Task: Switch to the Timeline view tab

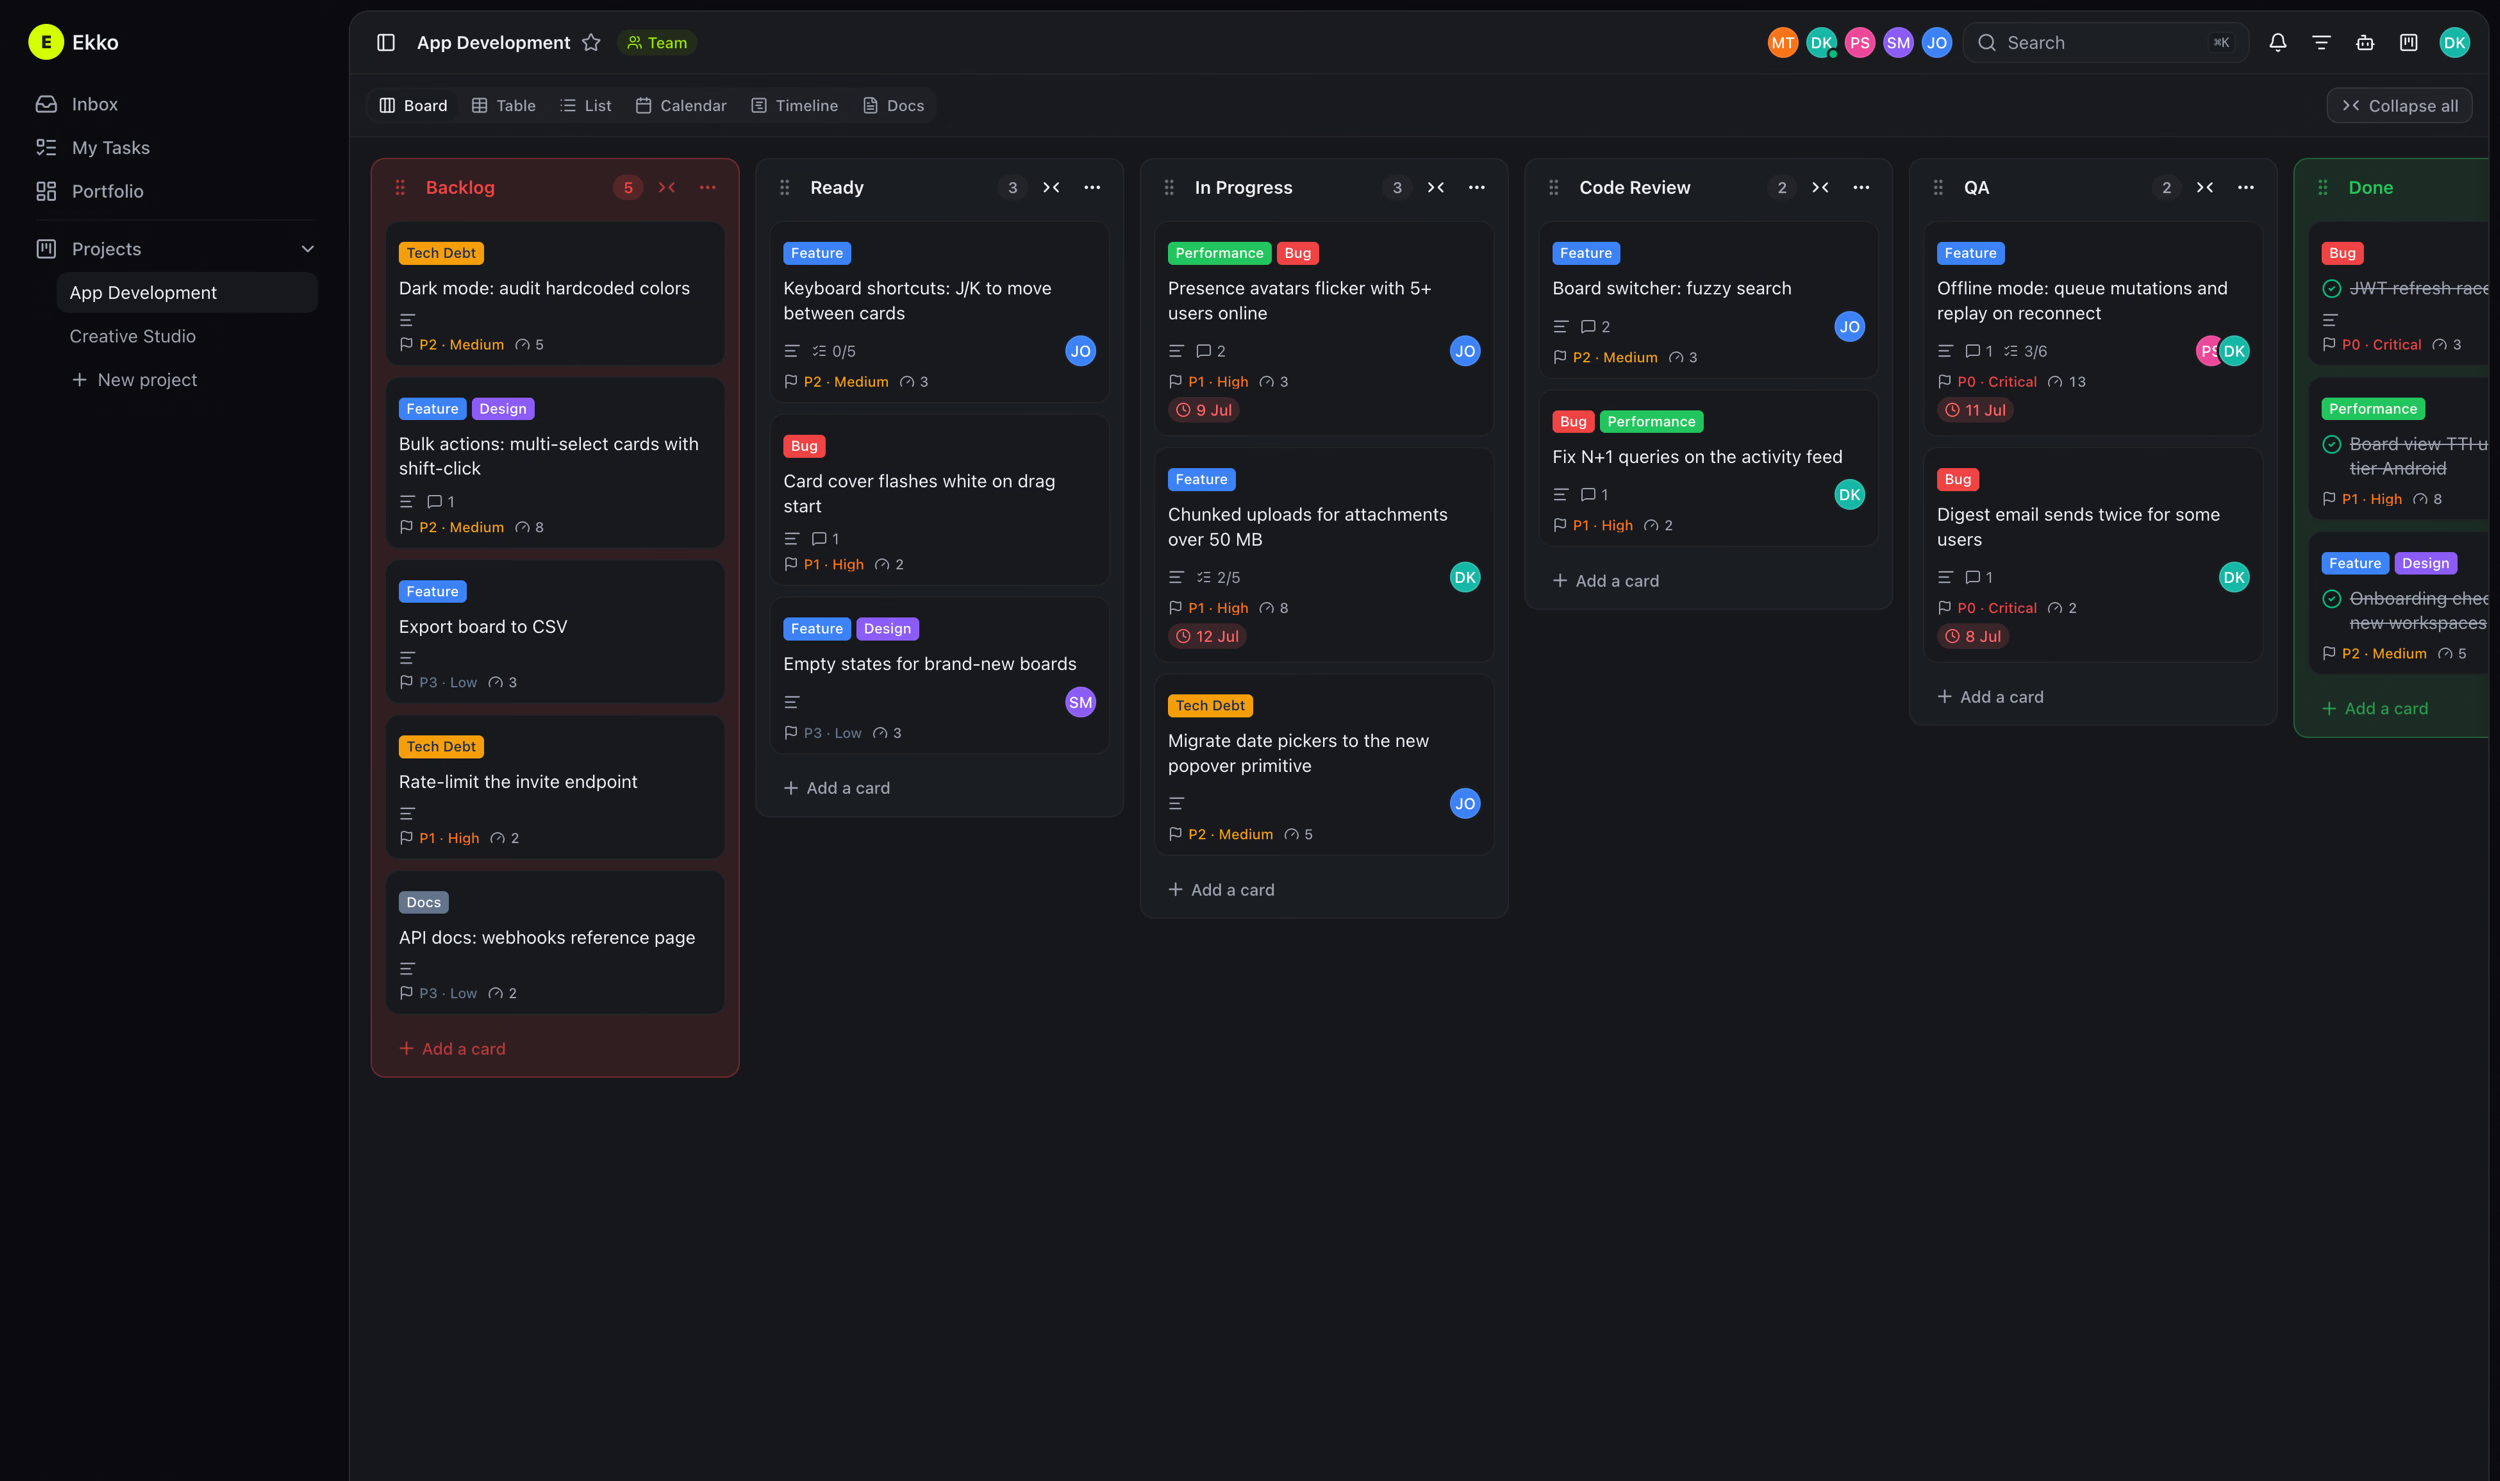Action: tap(795, 105)
